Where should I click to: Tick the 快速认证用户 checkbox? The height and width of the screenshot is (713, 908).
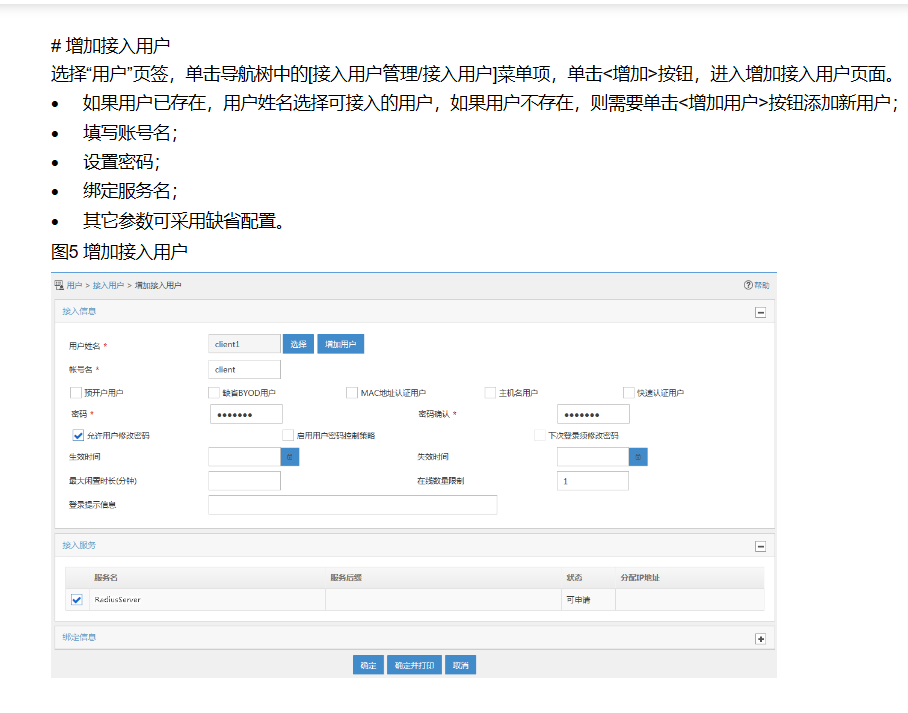tap(628, 393)
